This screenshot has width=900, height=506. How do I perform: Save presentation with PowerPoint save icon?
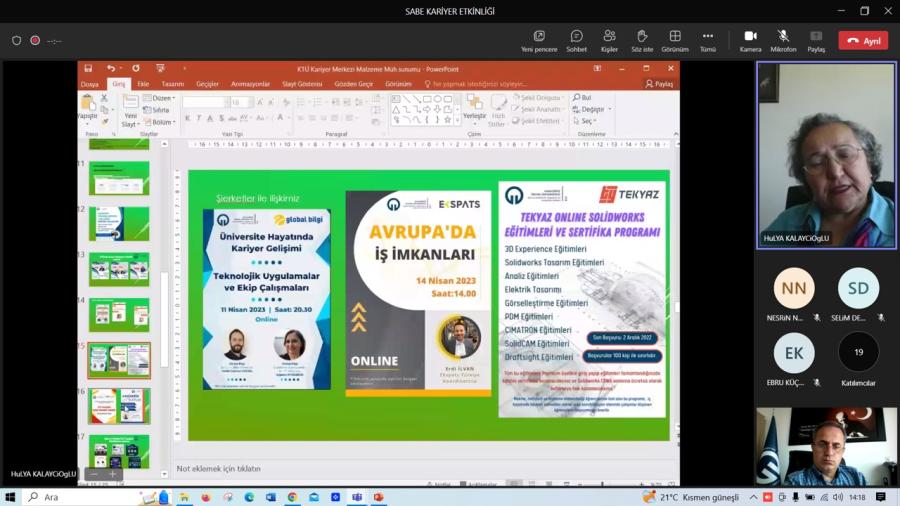pos(88,68)
